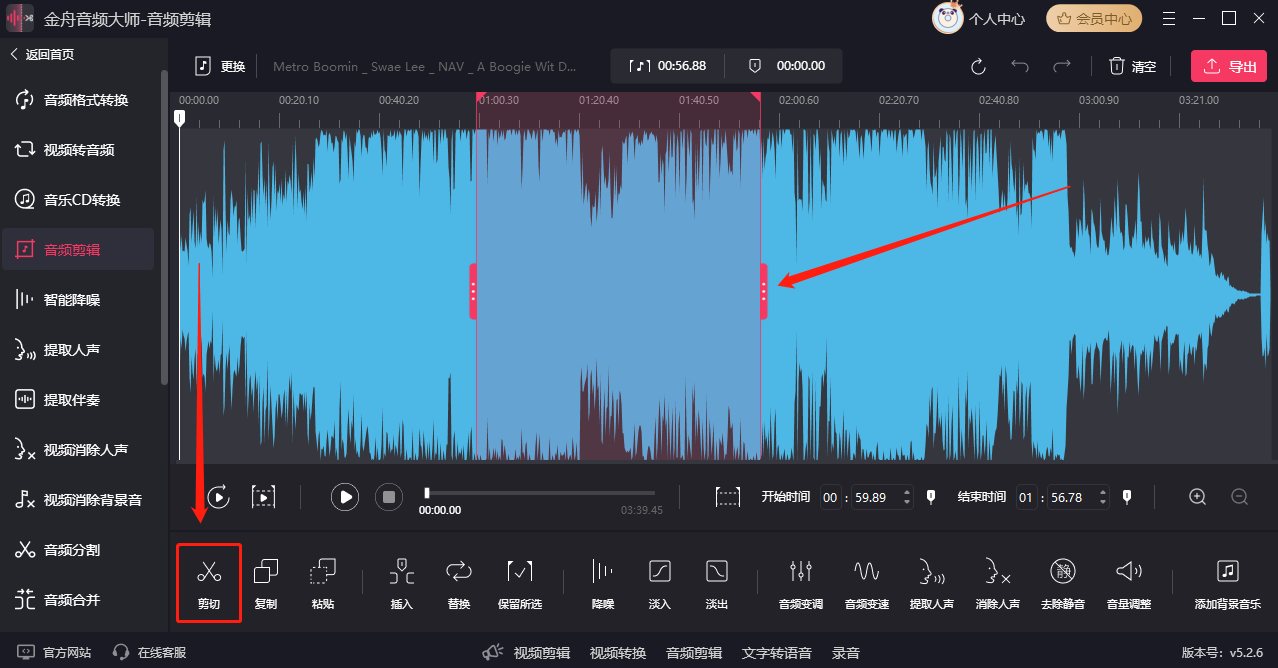The height and width of the screenshot is (668, 1278).
Task: Open the 降噪 noise reduction tool
Action: (x=602, y=573)
